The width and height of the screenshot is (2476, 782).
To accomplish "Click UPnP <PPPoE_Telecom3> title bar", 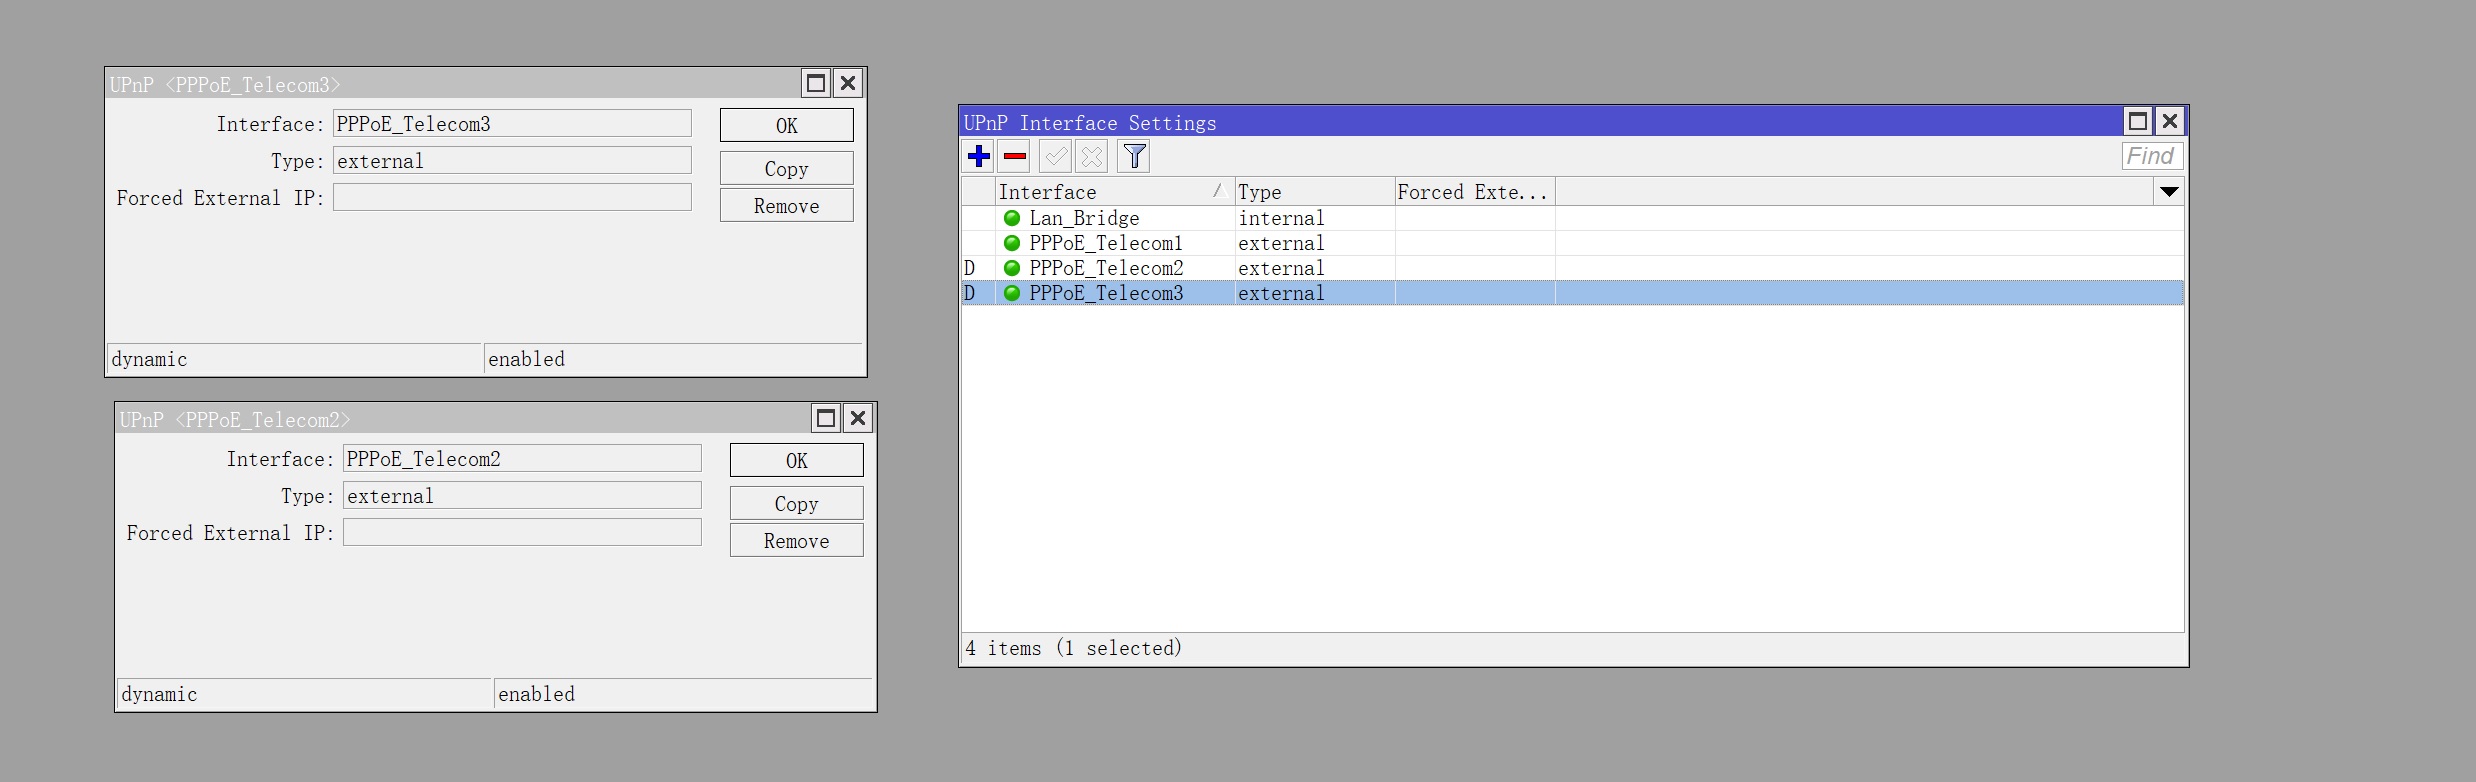I will pos(453,84).
